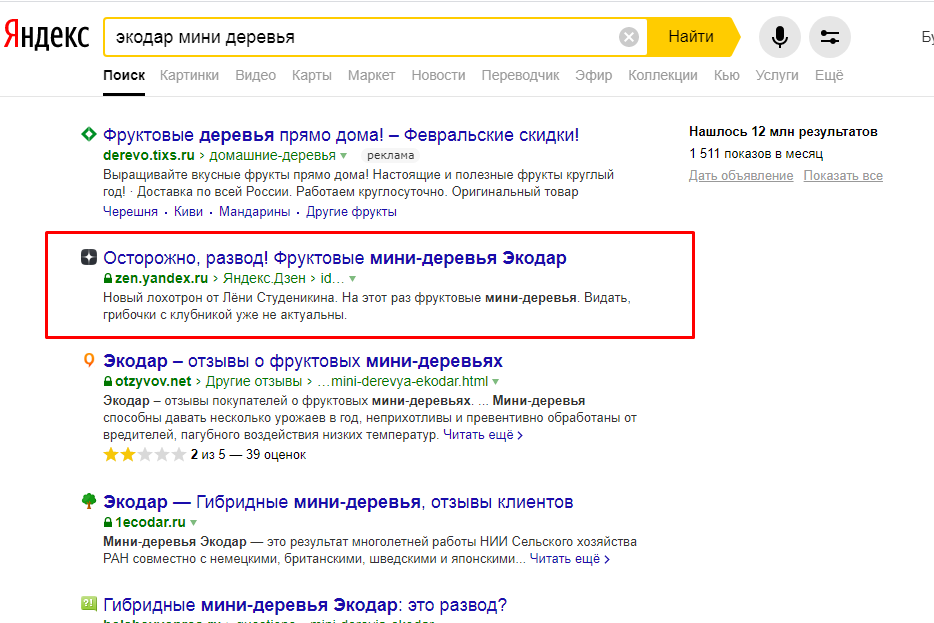
Task: Click the lock icon before zen.yandex.ru
Action: click(x=108, y=278)
